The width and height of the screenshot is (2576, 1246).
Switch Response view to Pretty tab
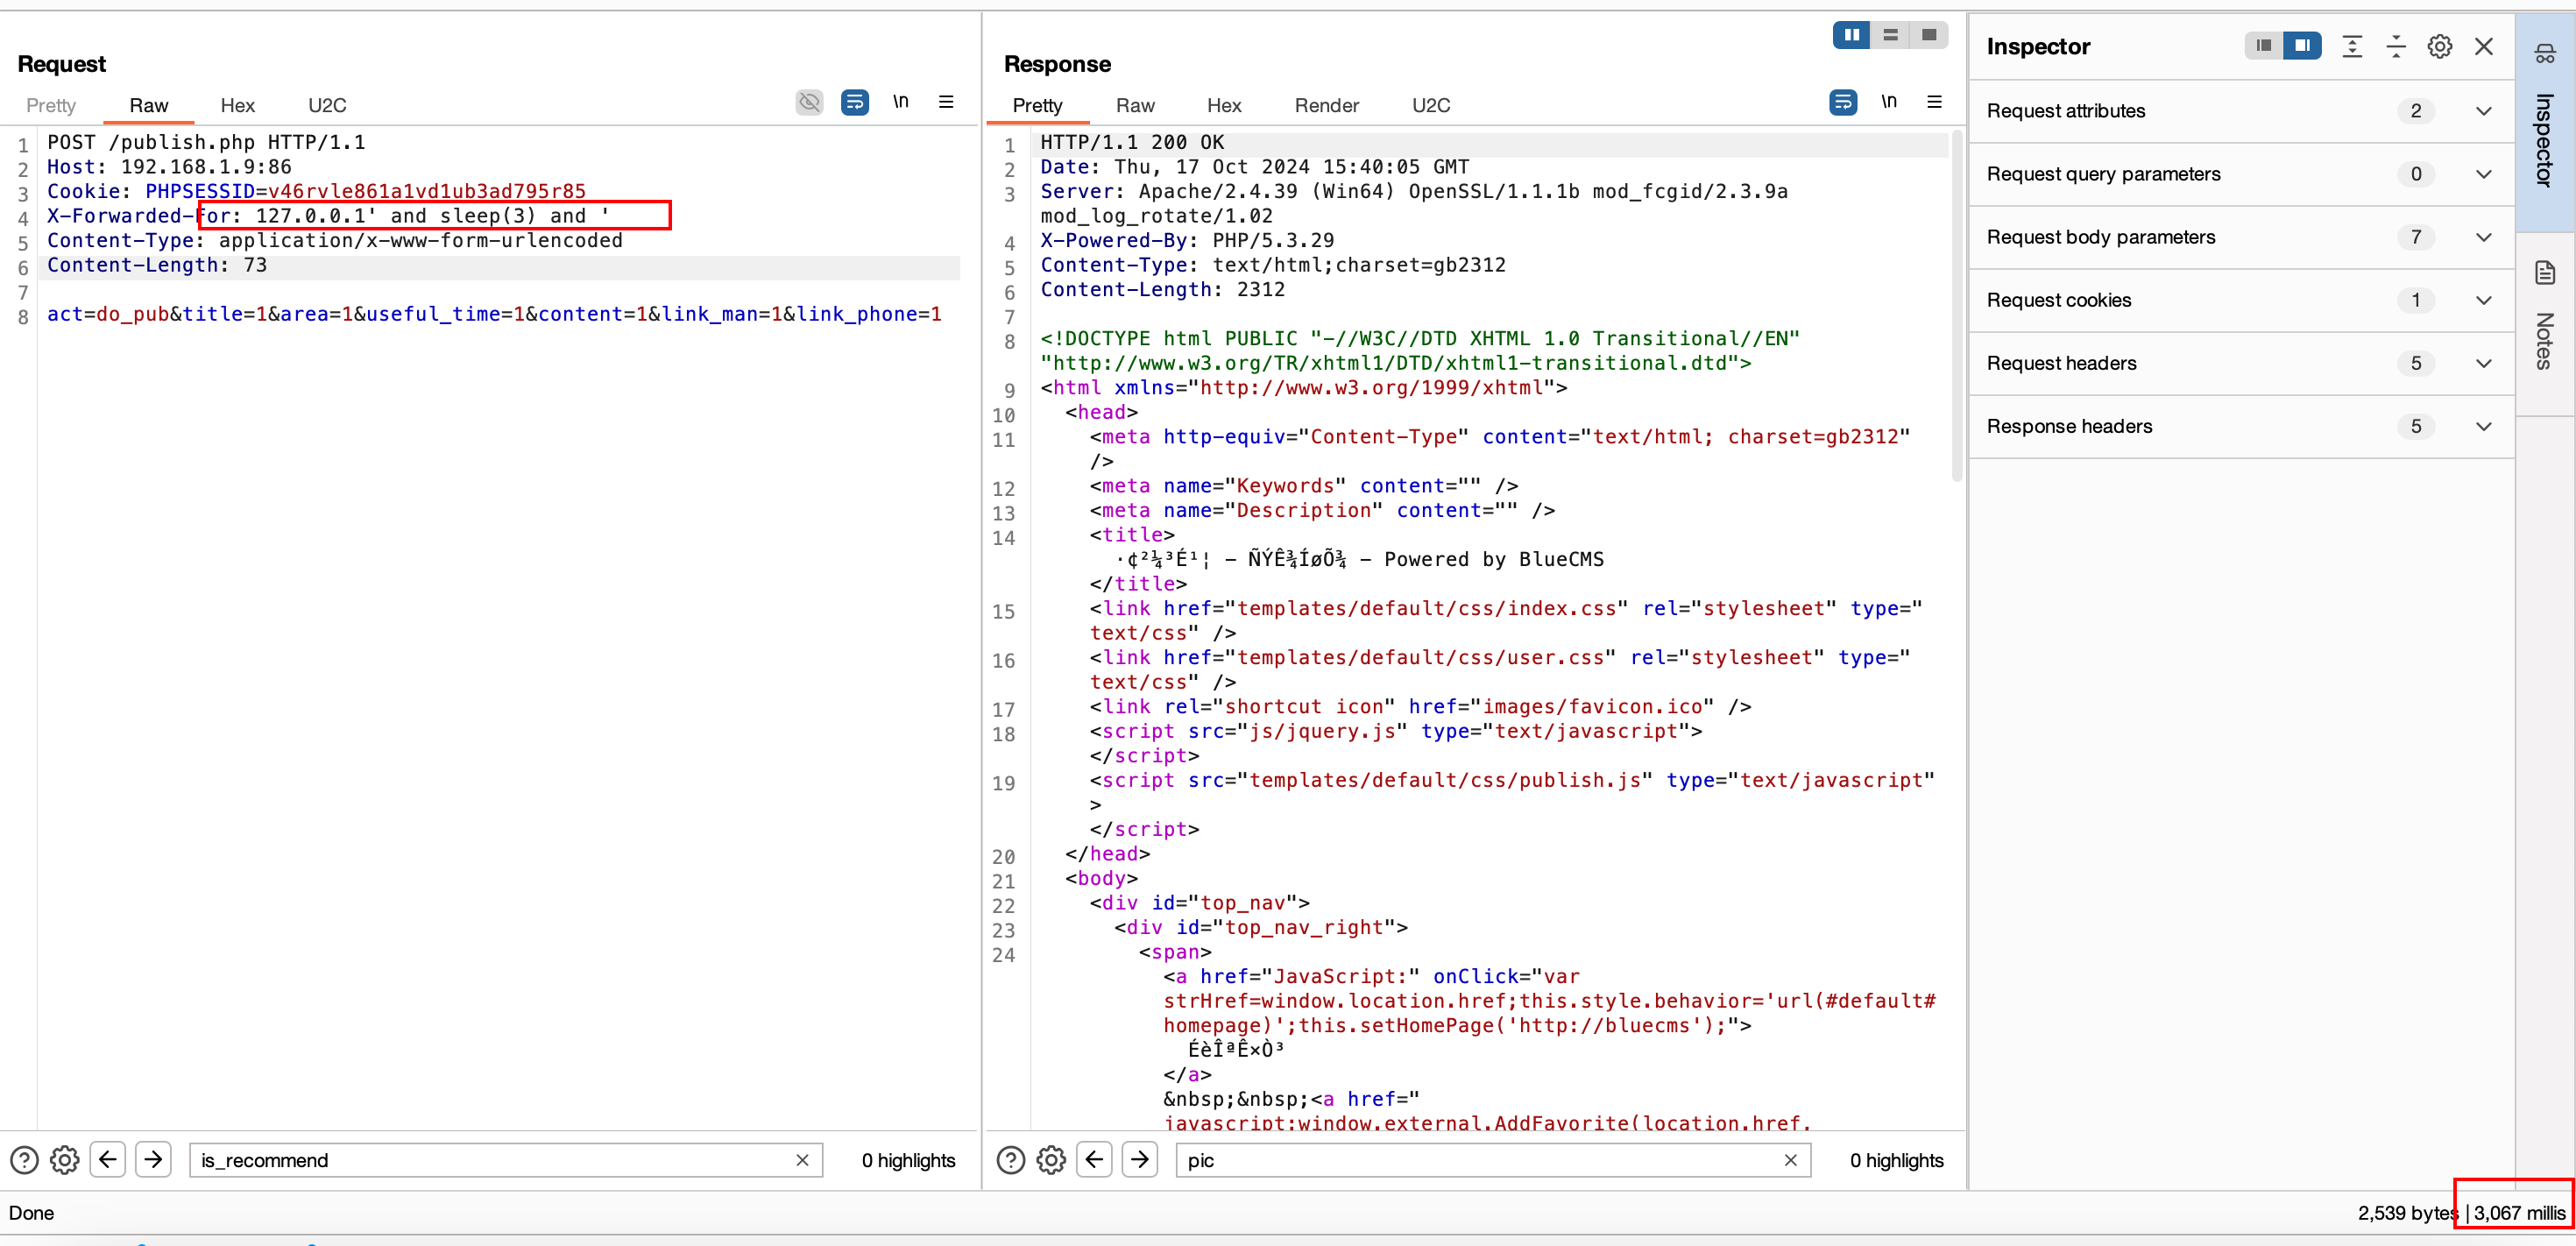pyautogui.click(x=1037, y=105)
